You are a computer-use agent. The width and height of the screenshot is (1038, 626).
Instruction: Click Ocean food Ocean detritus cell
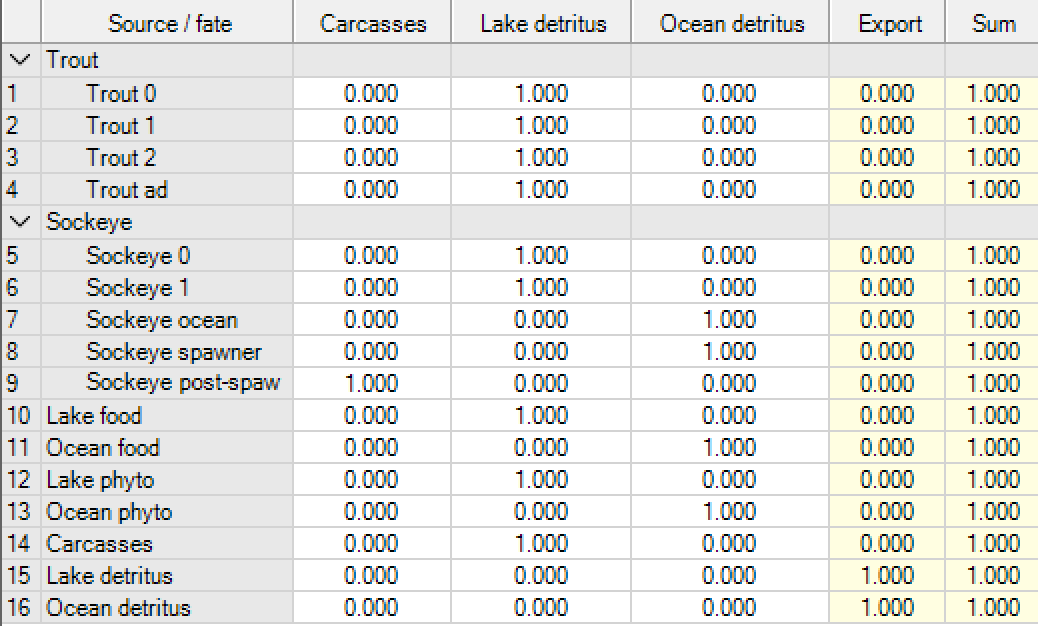click(x=730, y=448)
